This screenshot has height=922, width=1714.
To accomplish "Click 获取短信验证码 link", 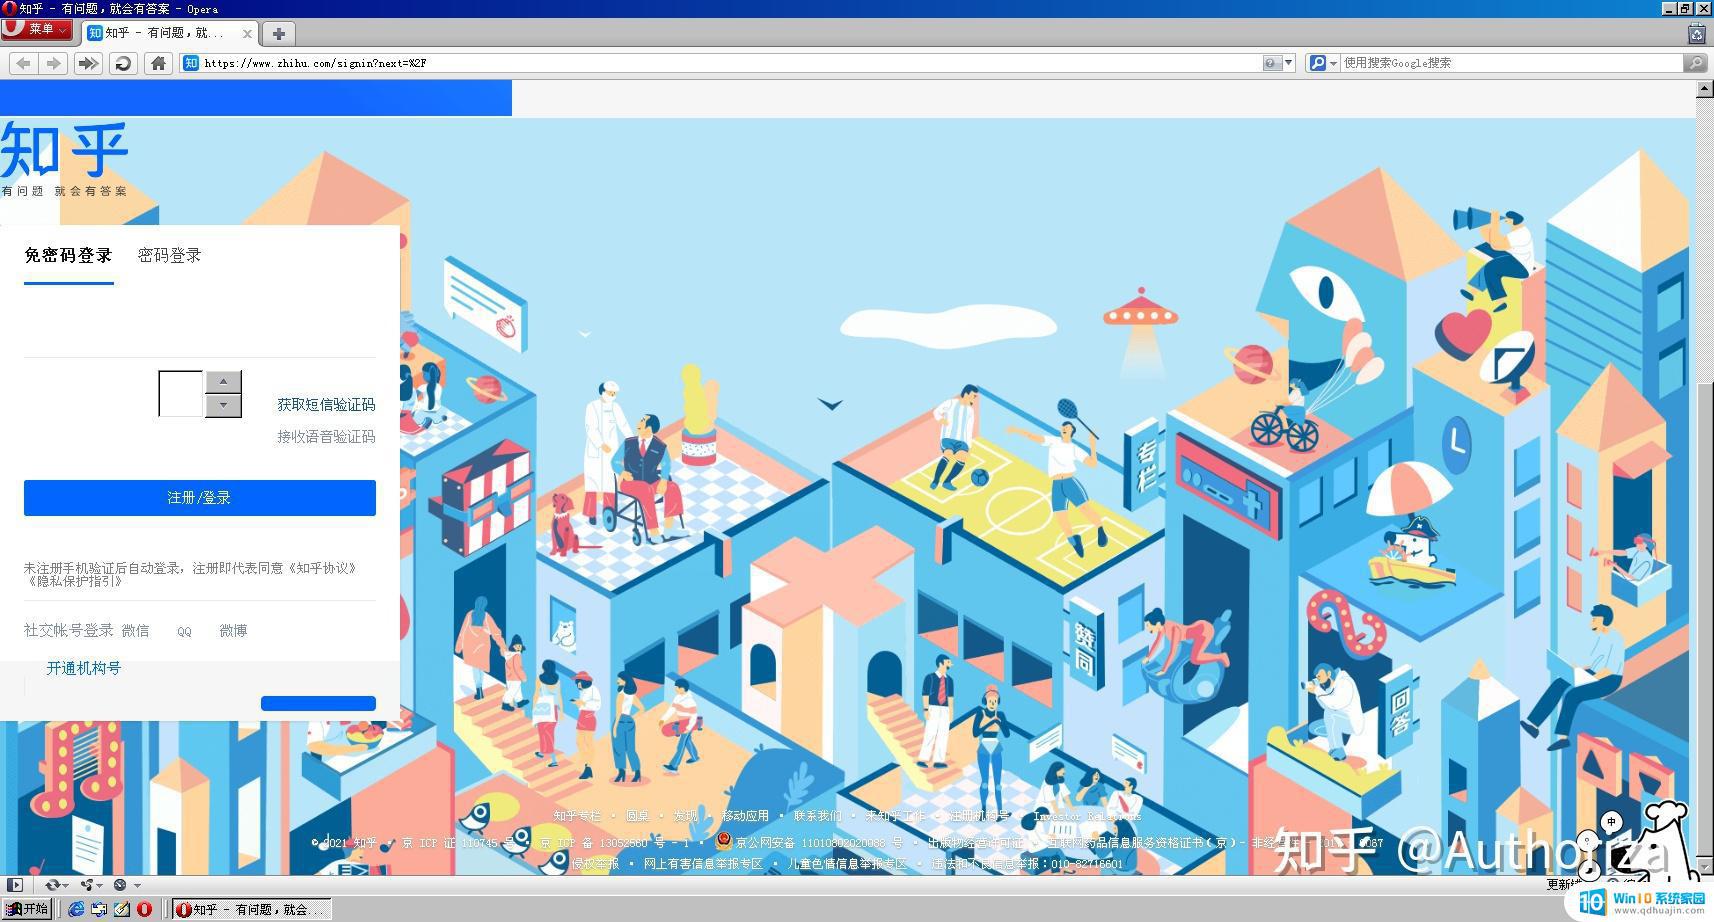I will pos(326,404).
